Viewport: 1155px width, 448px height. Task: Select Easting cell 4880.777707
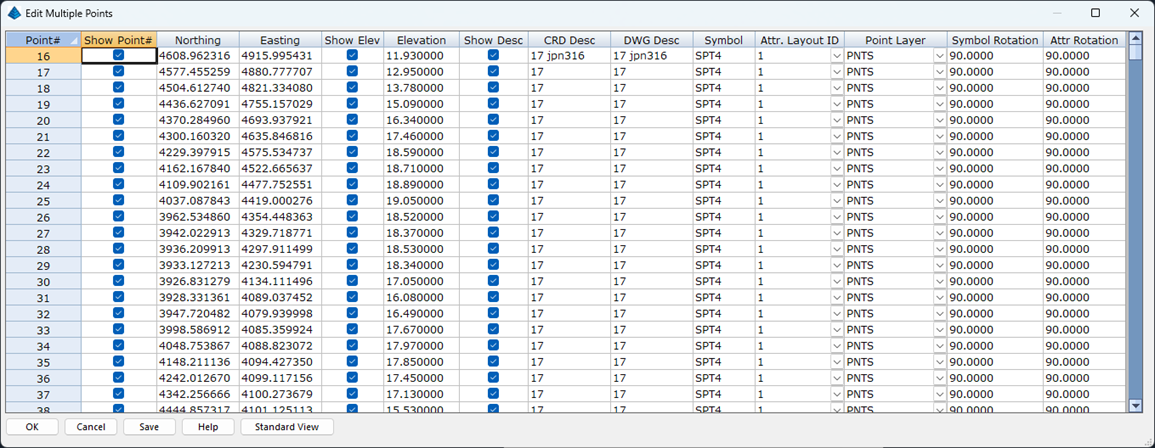[x=280, y=71]
